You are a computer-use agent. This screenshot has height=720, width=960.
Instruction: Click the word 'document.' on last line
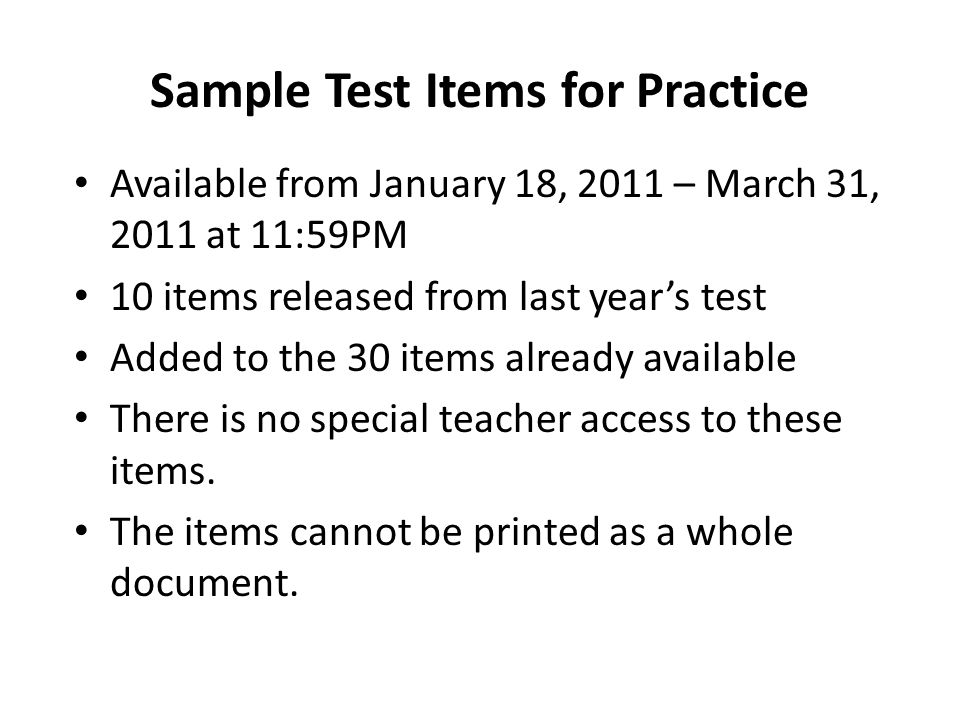[204, 582]
